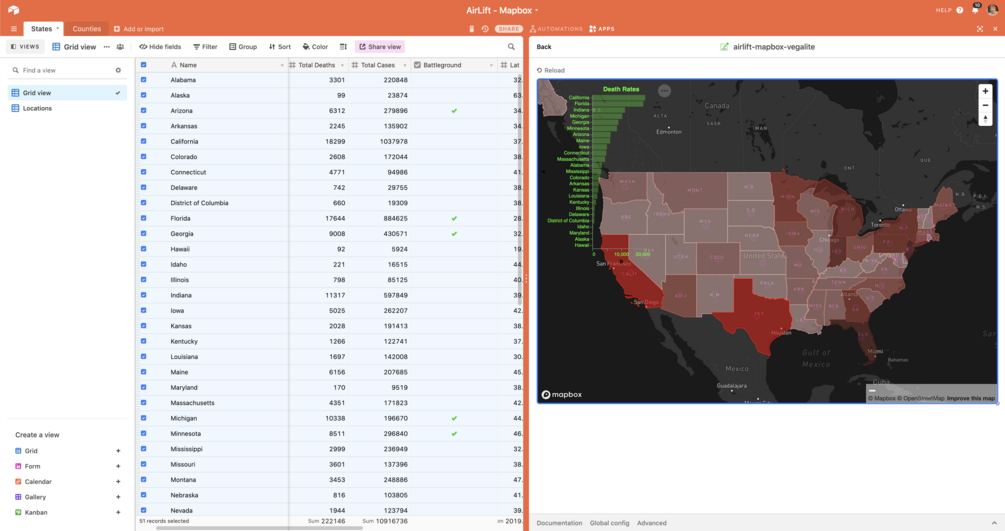Screen dimensions: 1005x531
Task: Open base revision history icon
Action: (x=485, y=29)
